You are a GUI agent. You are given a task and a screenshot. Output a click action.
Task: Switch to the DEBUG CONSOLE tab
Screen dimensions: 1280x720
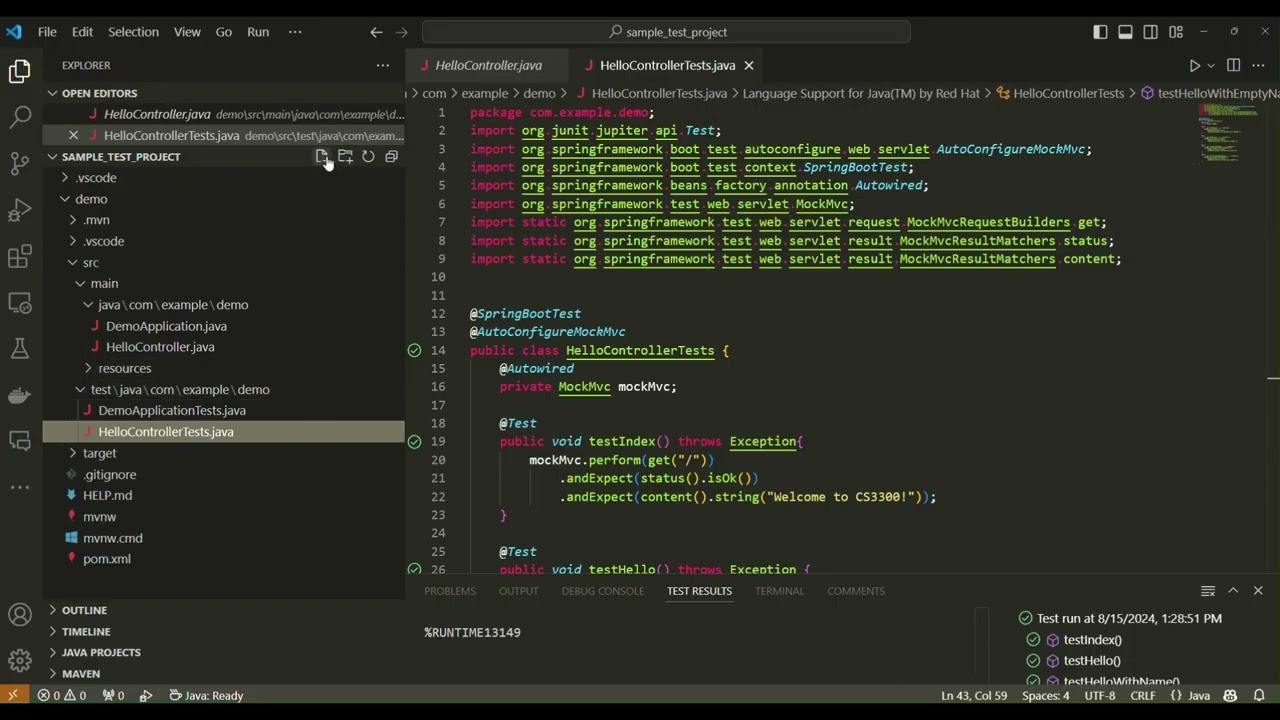point(603,591)
